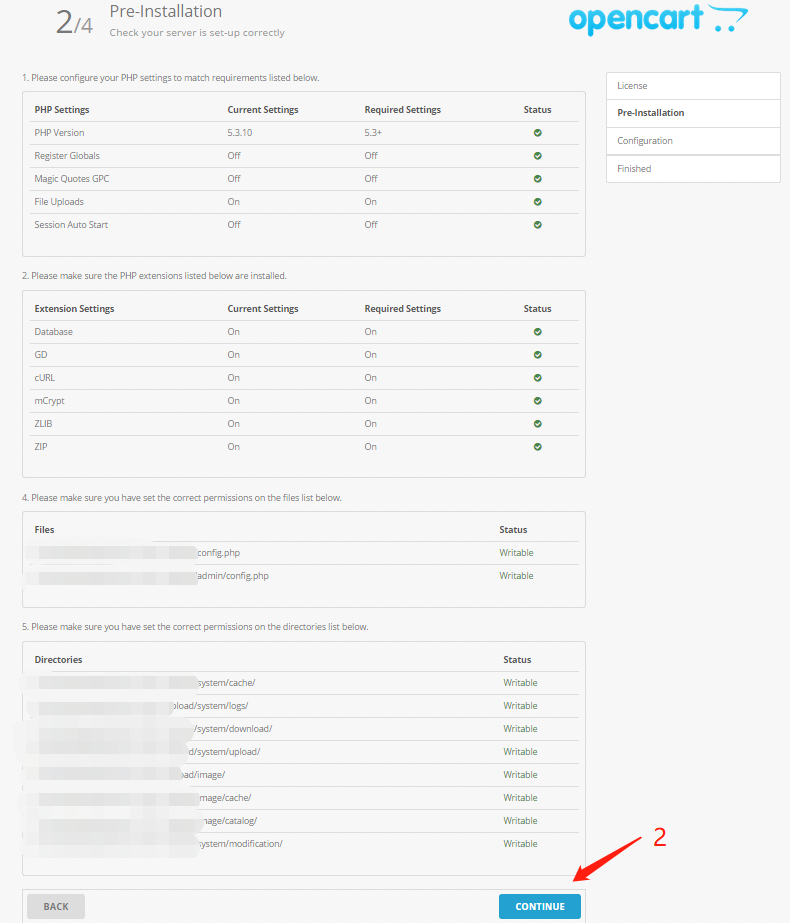The width and height of the screenshot is (790, 923).
Task: Select the 'PHP Version' row label
Action: [x=59, y=133]
